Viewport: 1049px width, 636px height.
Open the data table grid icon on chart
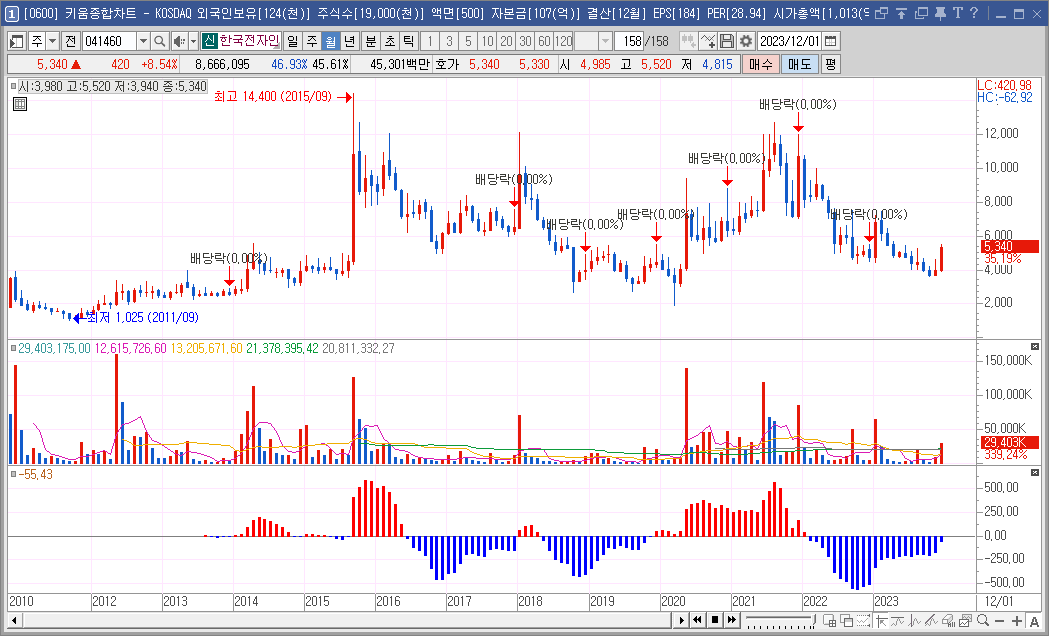pos(20,104)
